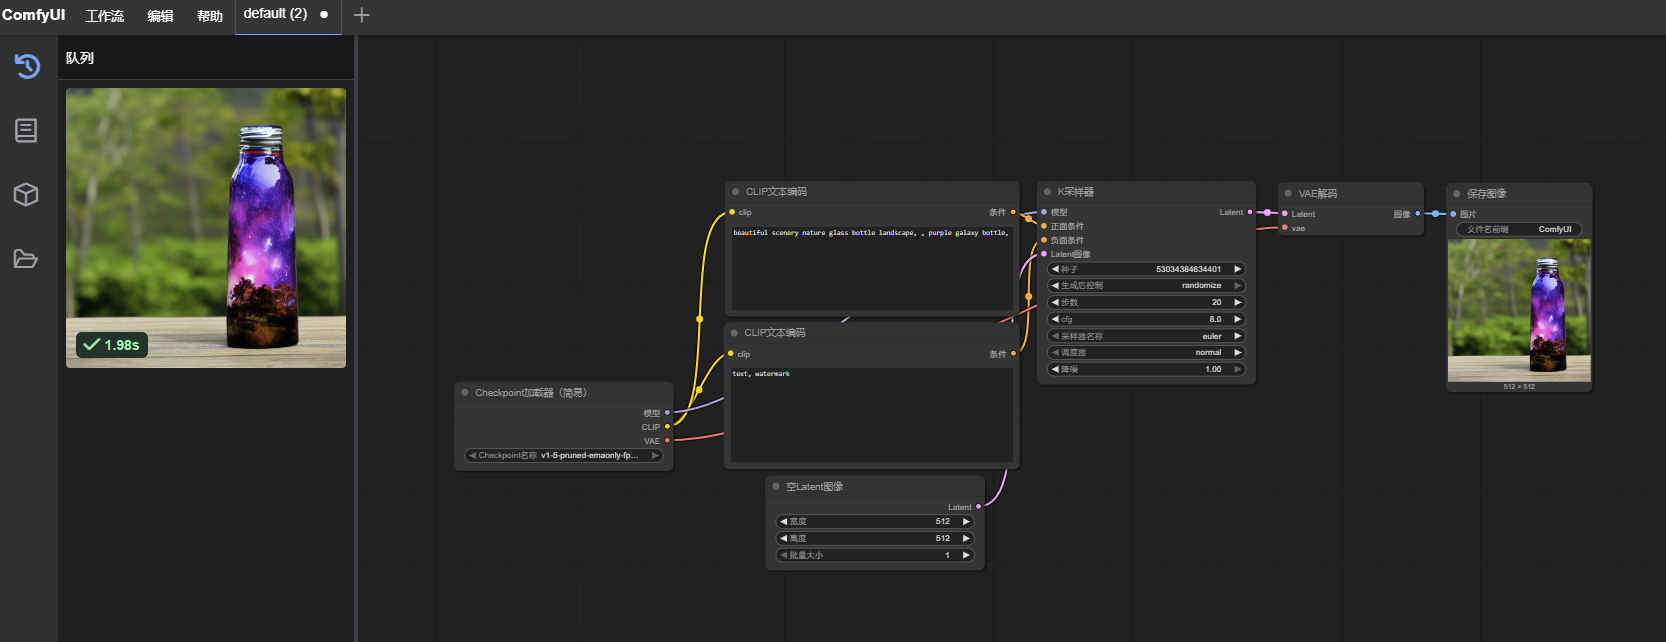Click the K采样器 Latent output dot
The image size is (1666, 642).
tap(1250, 212)
